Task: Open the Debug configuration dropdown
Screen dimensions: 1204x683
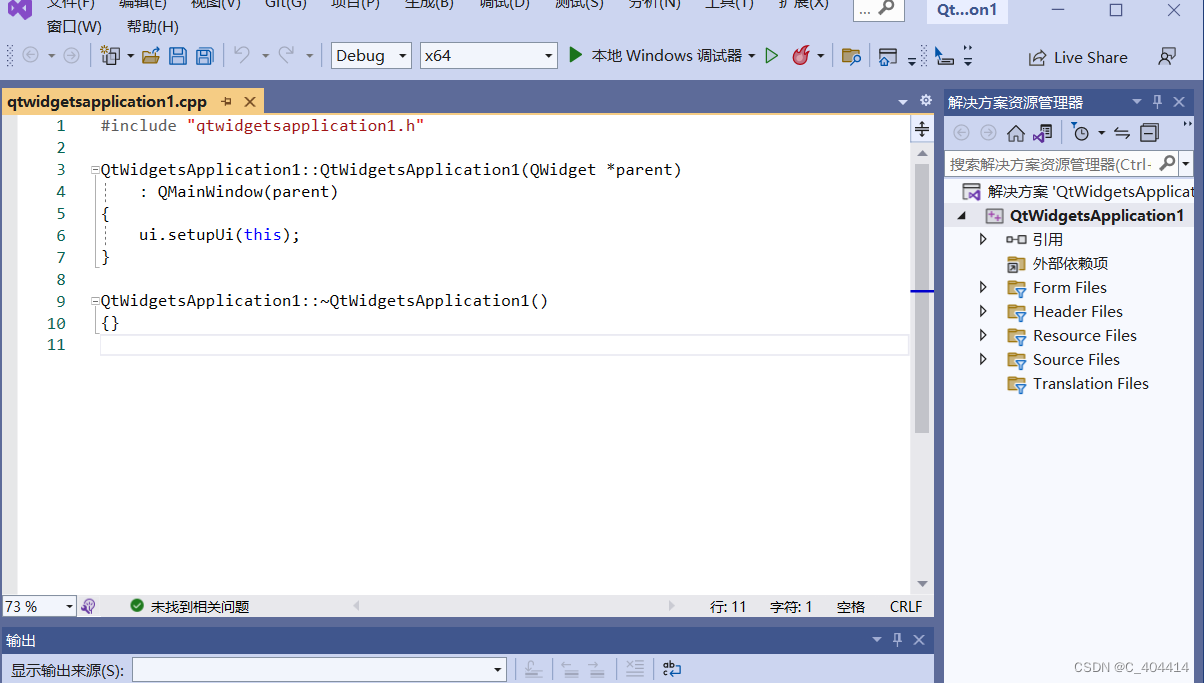Action: pos(370,55)
